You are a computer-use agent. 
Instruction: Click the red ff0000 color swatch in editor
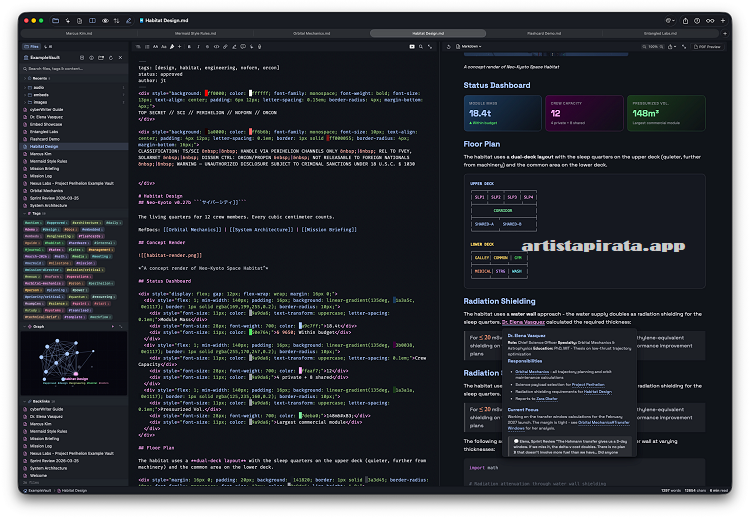click(x=207, y=93)
